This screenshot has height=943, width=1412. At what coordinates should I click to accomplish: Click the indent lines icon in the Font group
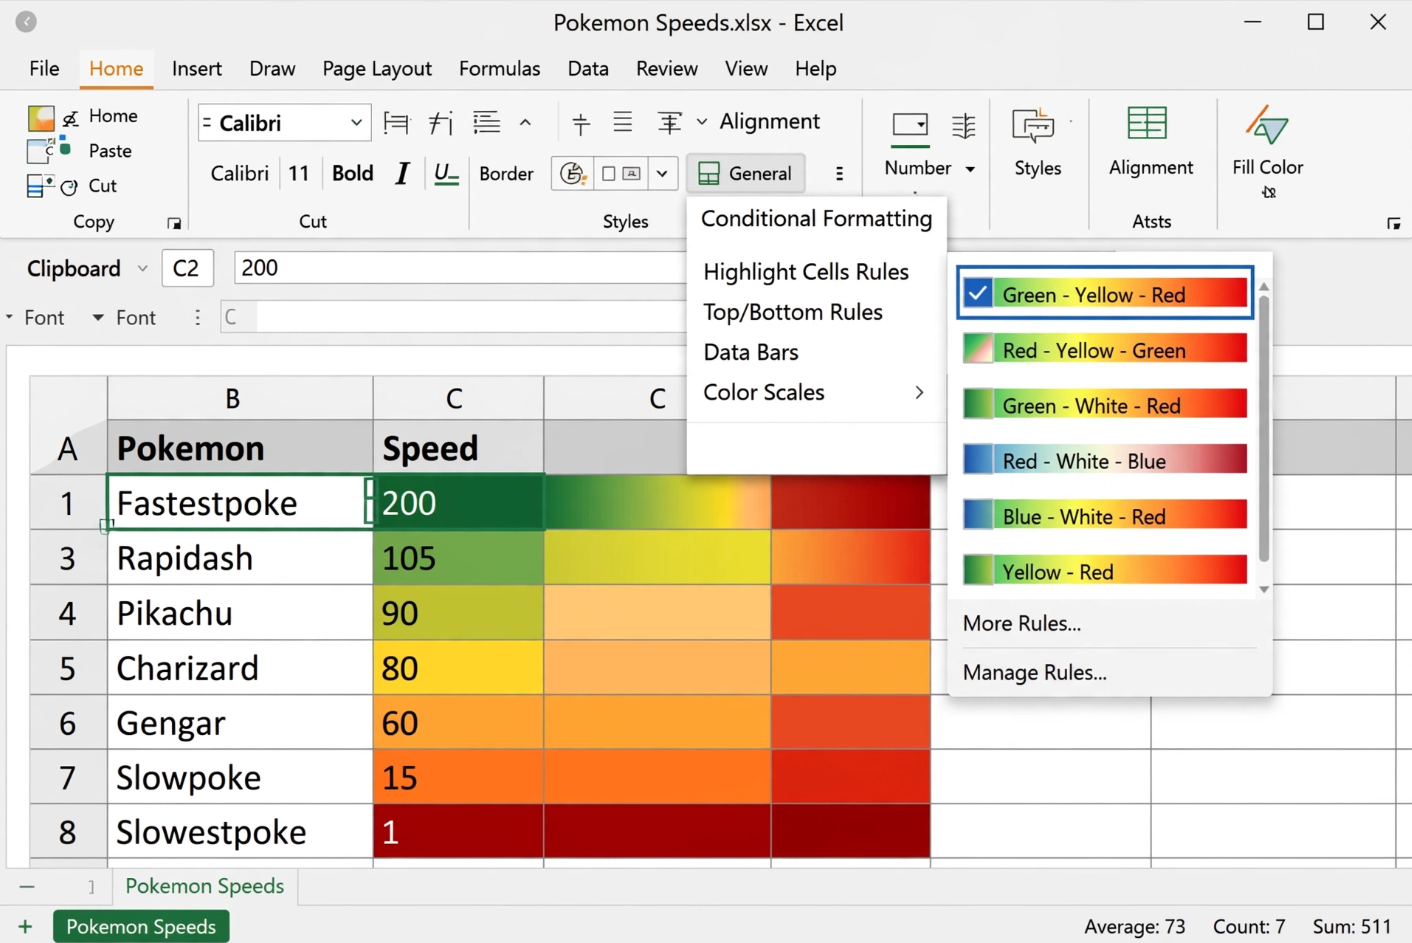486,122
